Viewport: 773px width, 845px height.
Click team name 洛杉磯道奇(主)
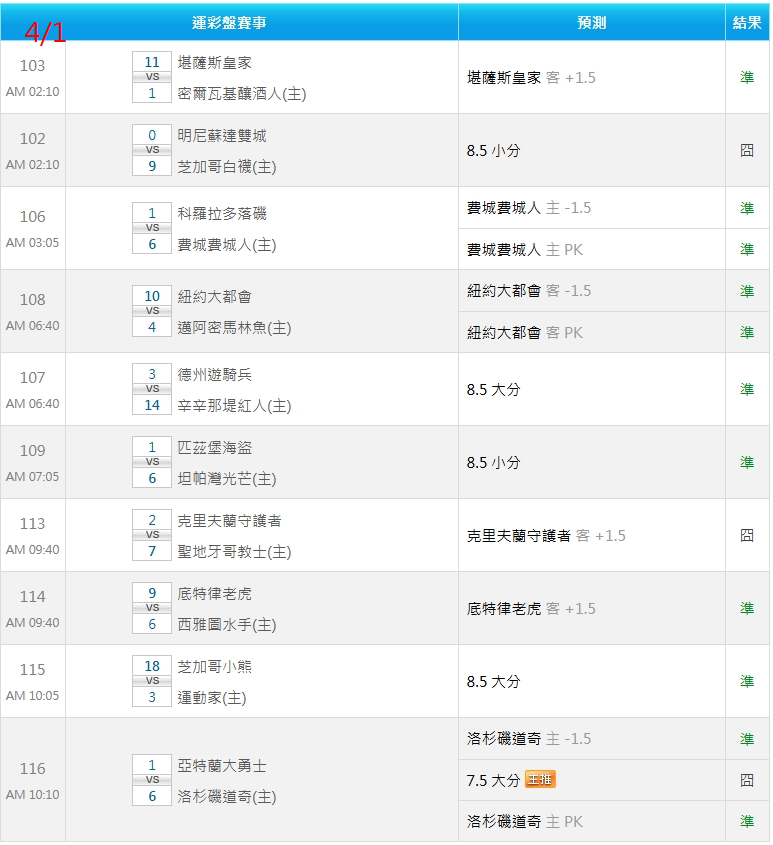click(227, 797)
